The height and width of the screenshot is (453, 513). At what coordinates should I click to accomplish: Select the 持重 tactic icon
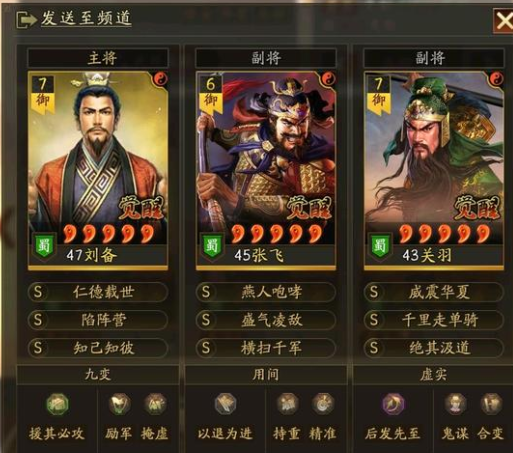point(287,404)
